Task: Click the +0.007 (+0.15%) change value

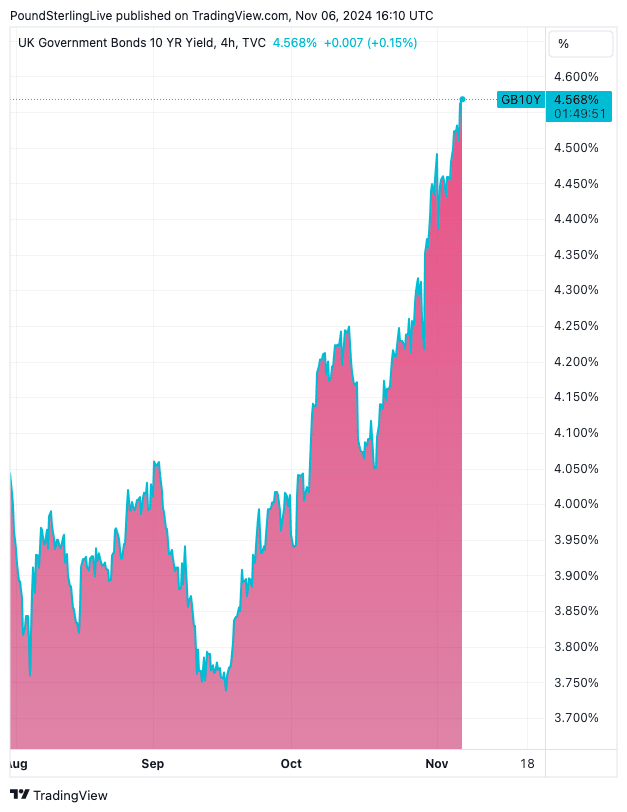Action: tap(370, 43)
